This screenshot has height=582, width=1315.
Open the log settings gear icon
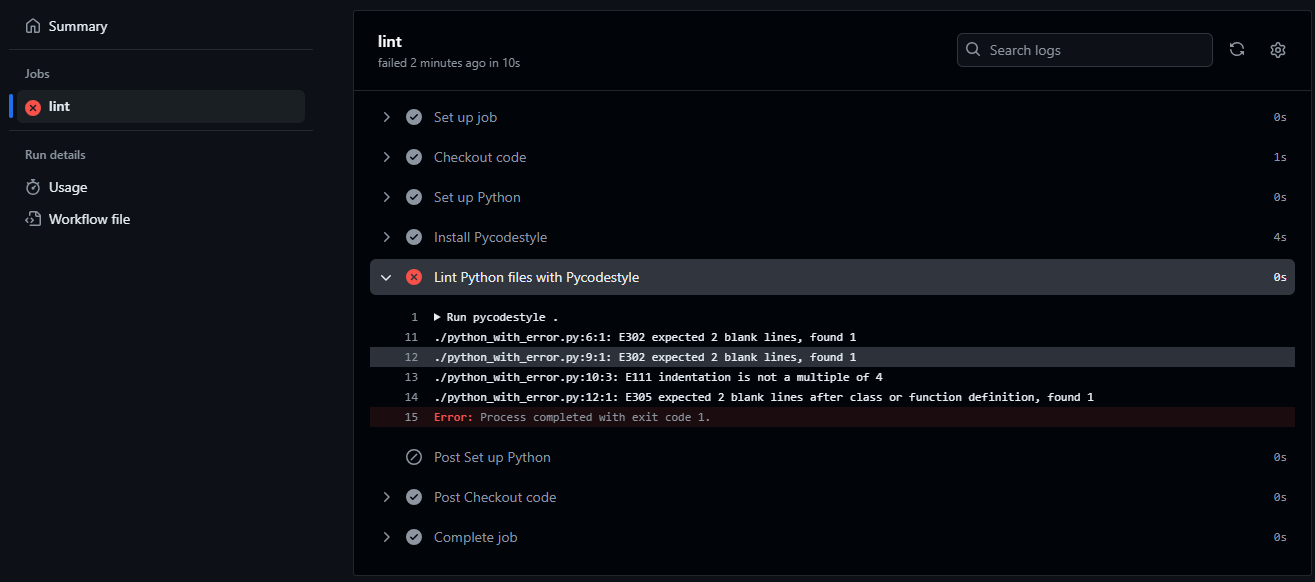pyautogui.click(x=1277, y=49)
